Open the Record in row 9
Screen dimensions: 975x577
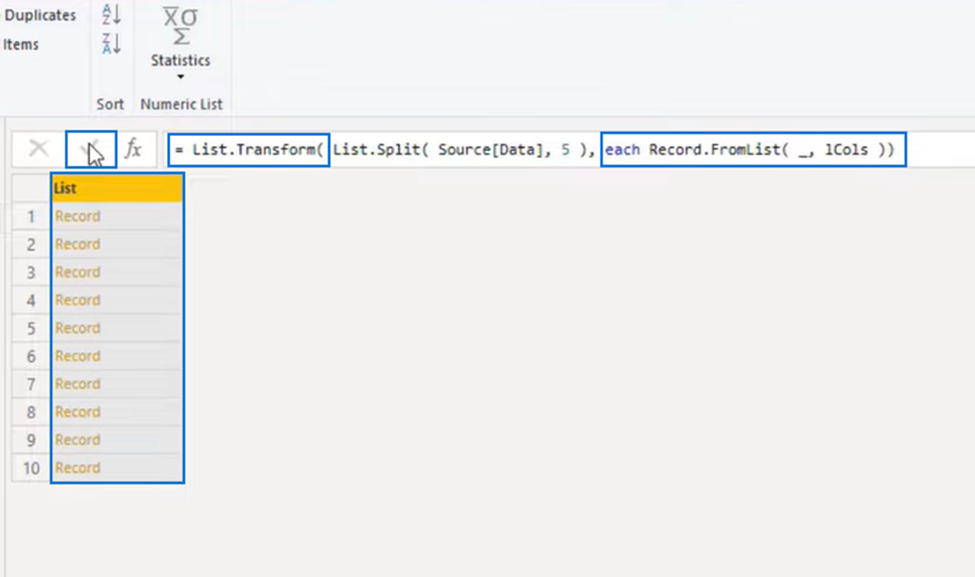(x=78, y=440)
